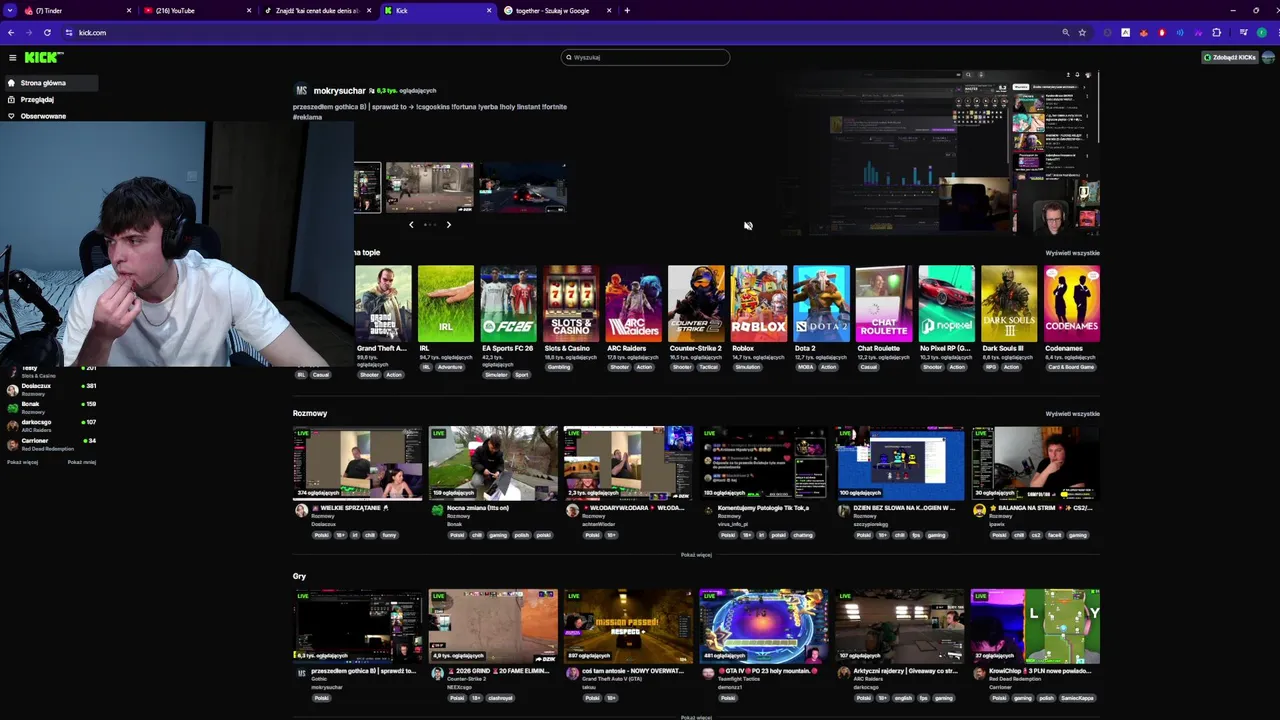This screenshot has height=720, width=1280.
Task: Click the MOBA tag under Dota 2
Action: click(x=805, y=367)
